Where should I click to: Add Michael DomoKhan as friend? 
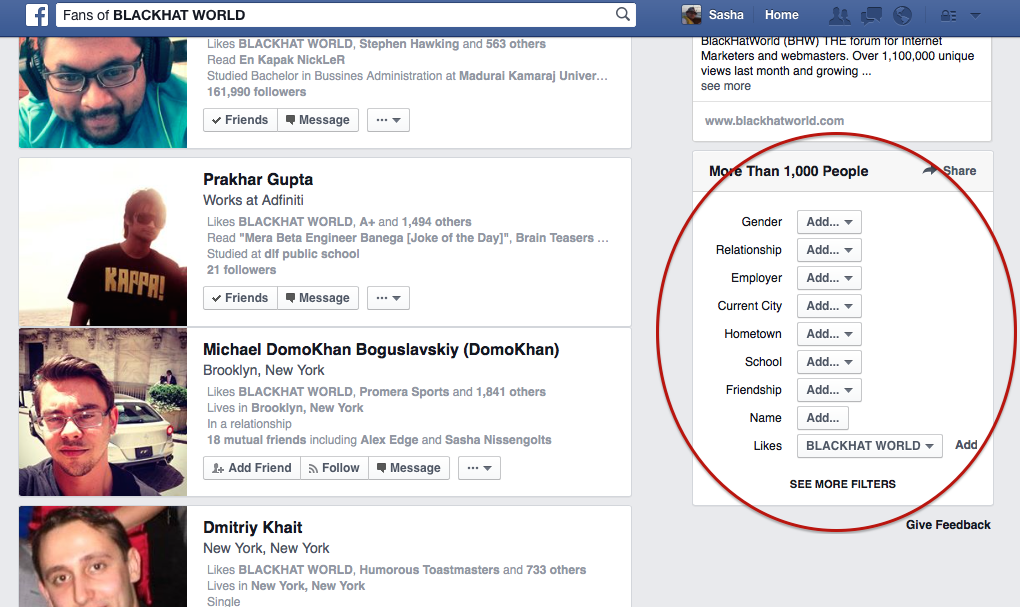pos(252,468)
